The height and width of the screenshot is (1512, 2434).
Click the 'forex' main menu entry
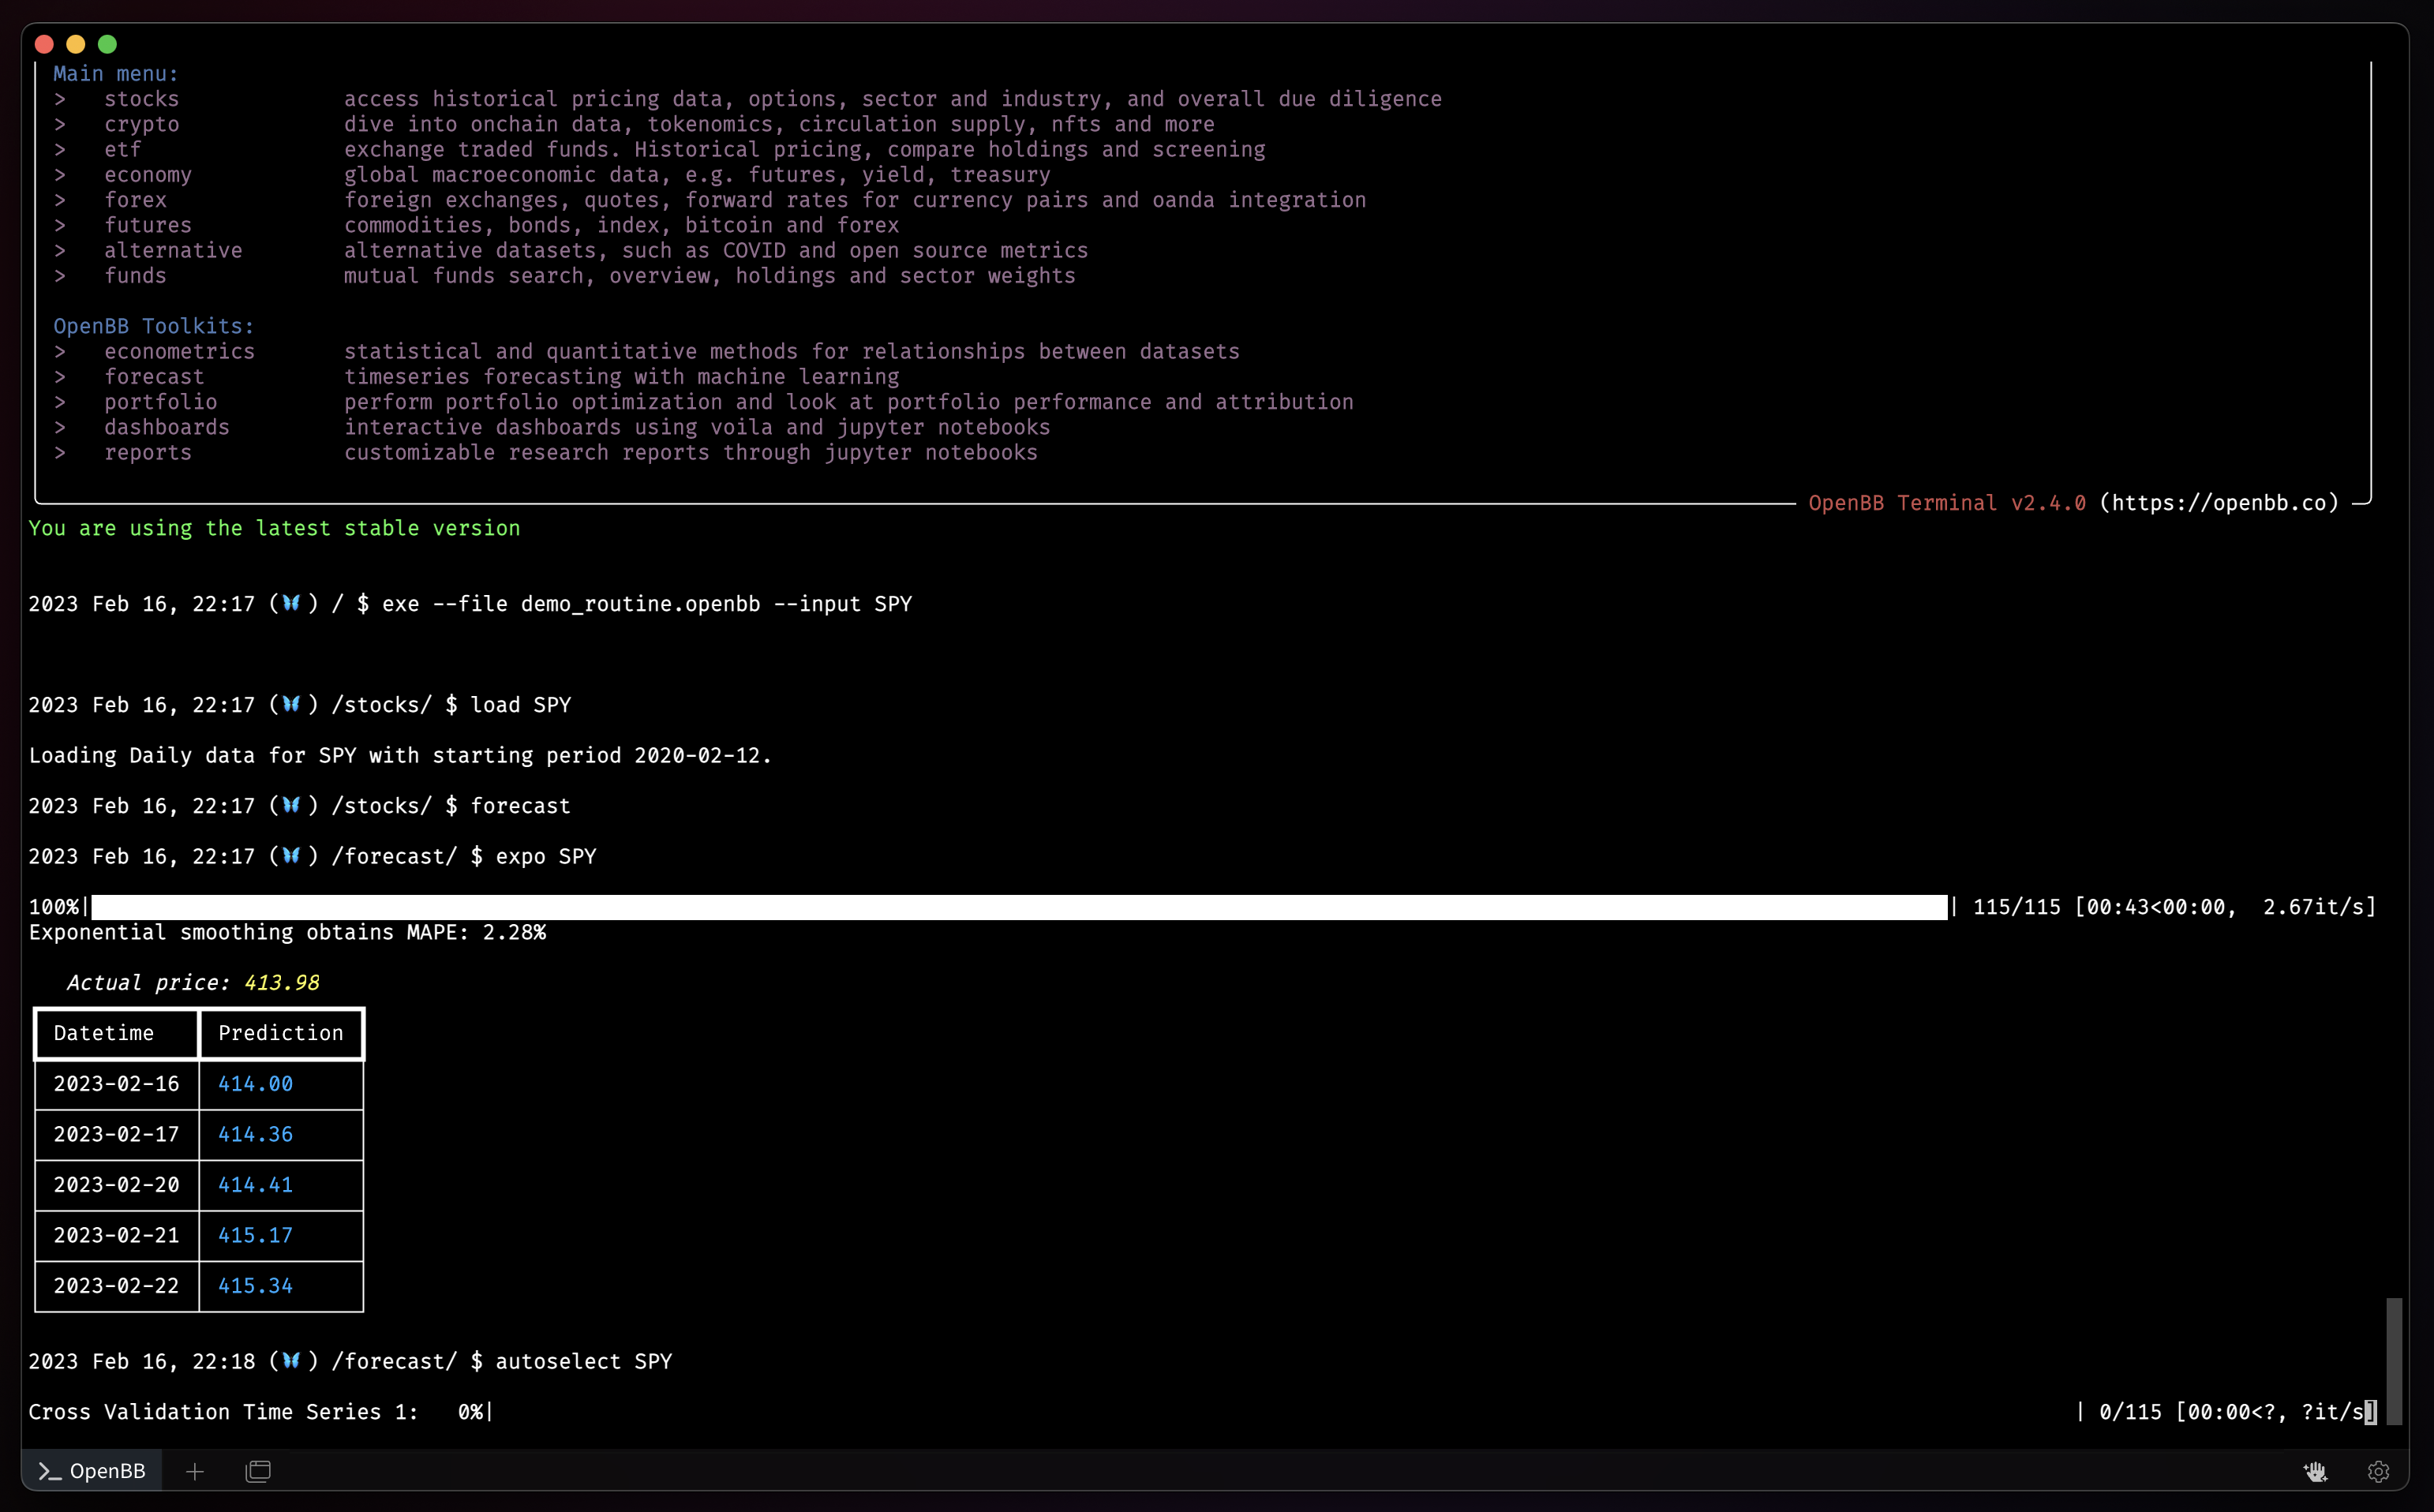135,200
